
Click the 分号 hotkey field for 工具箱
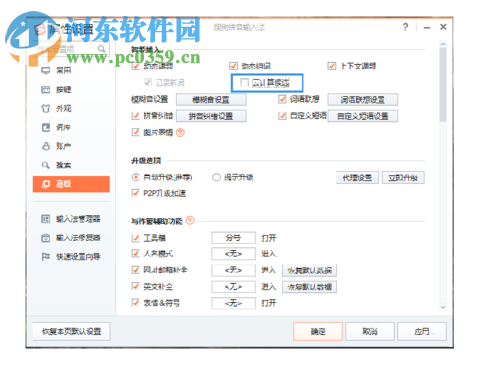click(x=233, y=238)
